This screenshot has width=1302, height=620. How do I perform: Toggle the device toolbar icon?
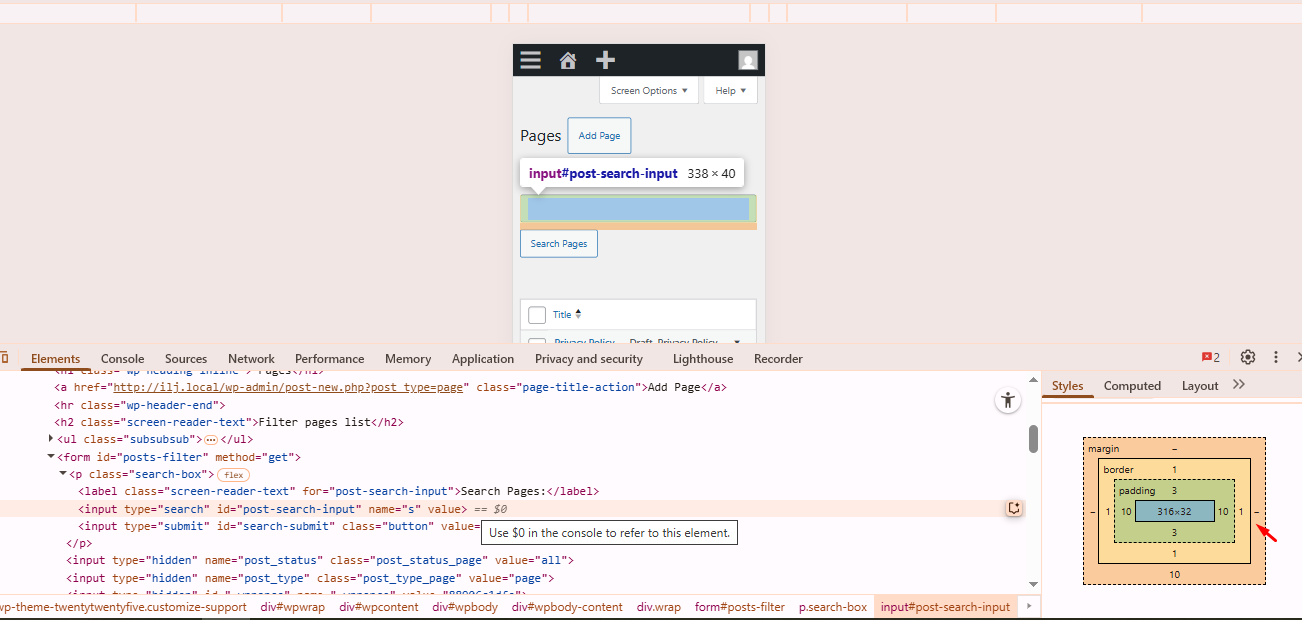pyautogui.click(x=4, y=358)
